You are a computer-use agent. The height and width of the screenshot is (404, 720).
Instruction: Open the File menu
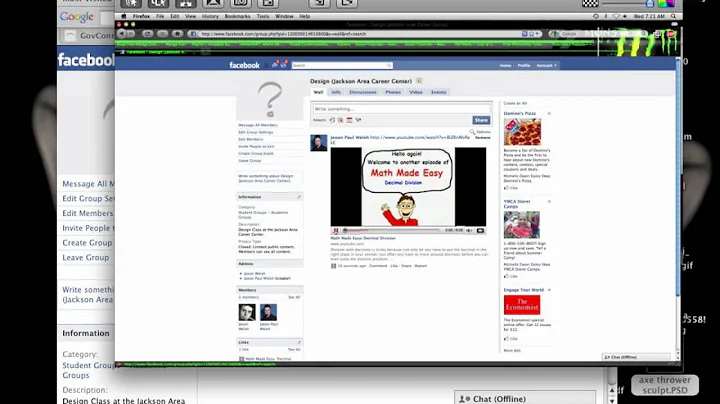160,16
